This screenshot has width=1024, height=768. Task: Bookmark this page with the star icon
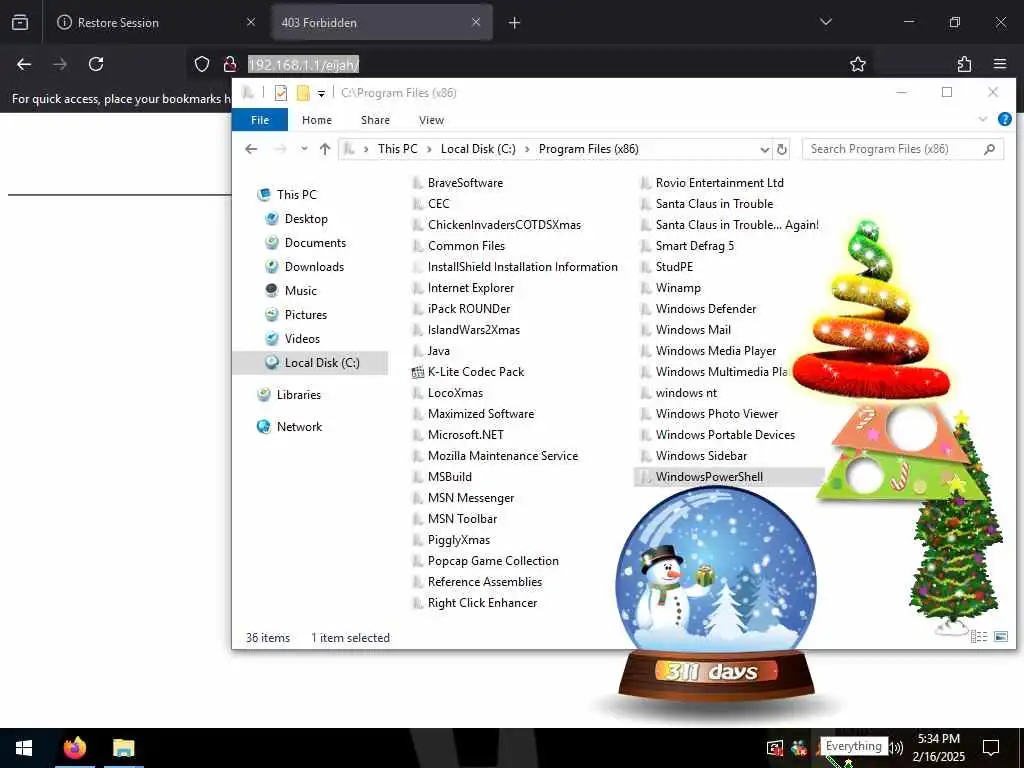(x=857, y=64)
